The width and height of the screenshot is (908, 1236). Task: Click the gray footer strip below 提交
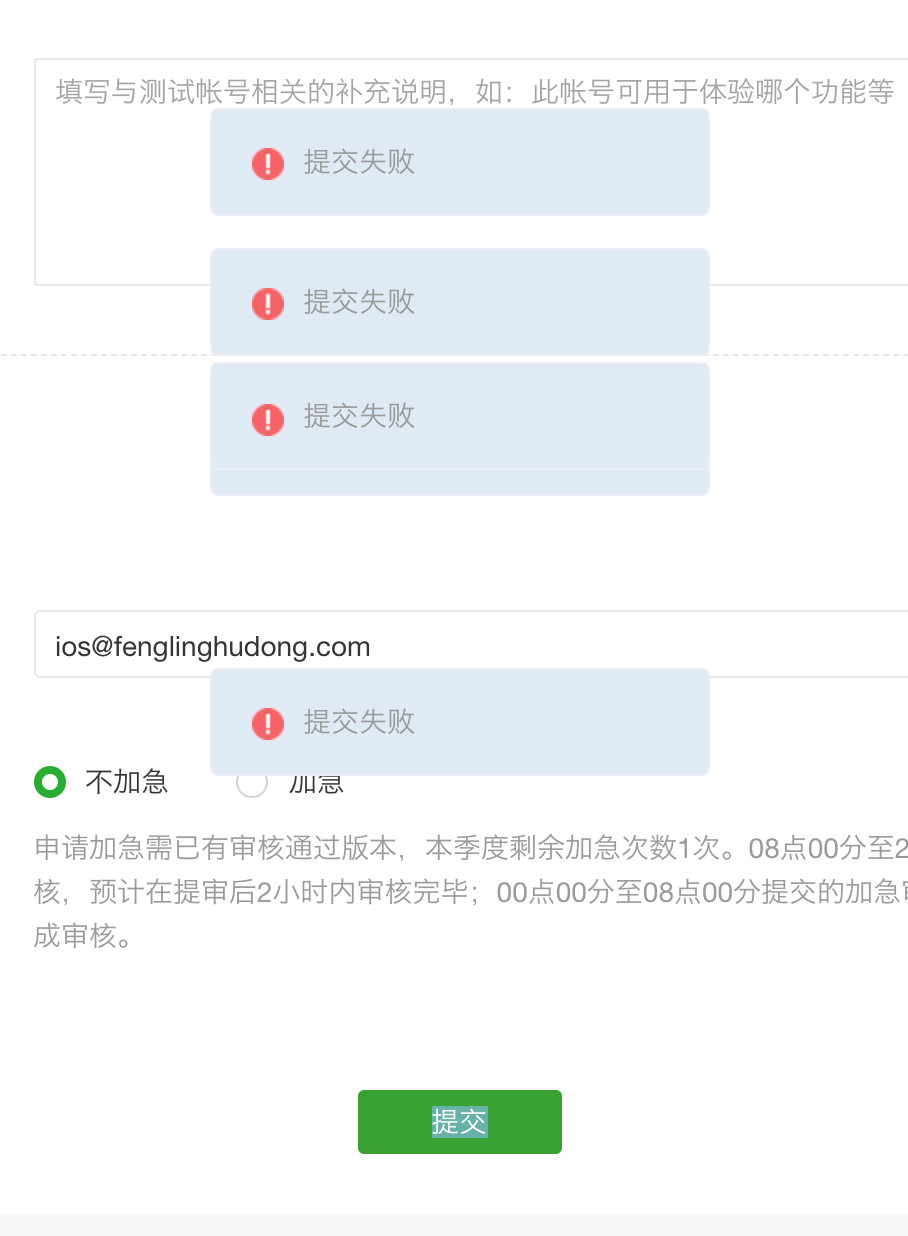click(x=454, y=1225)
